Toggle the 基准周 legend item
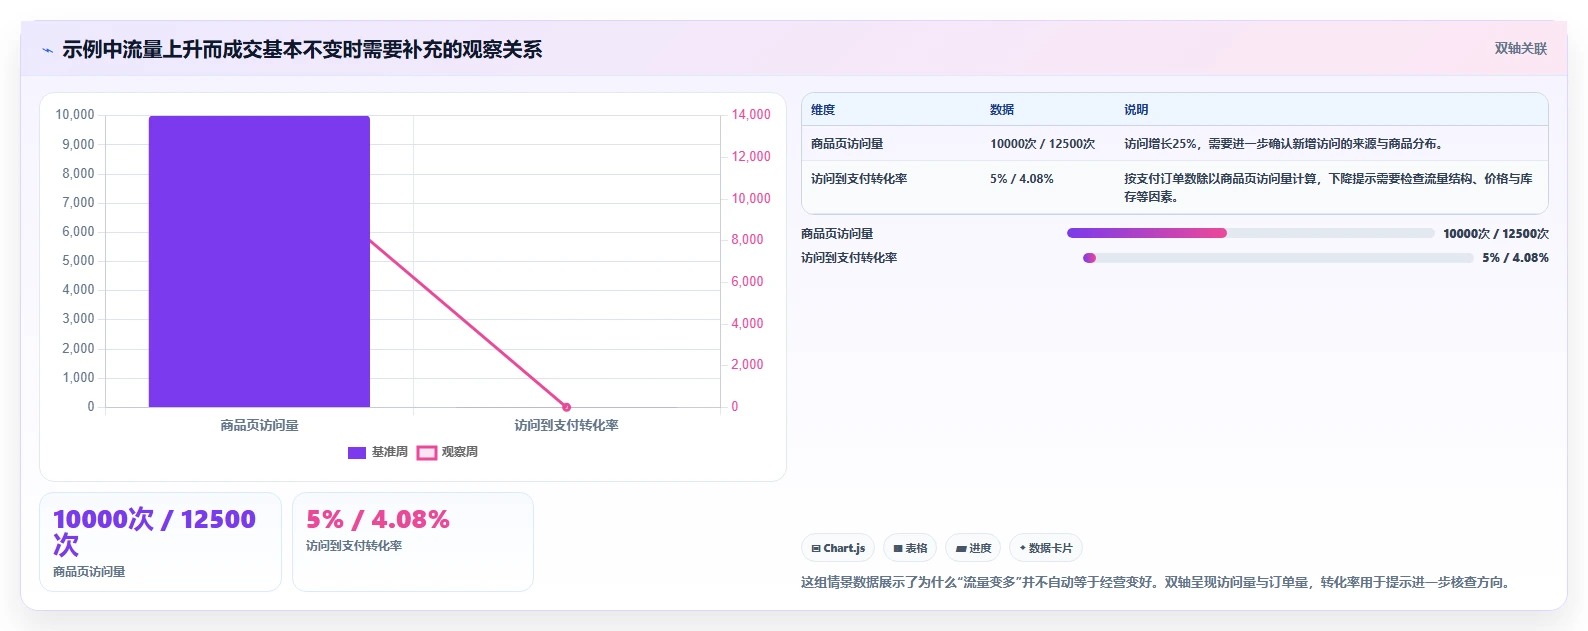This screenshot has width=1588, height=631. [377, 452]
